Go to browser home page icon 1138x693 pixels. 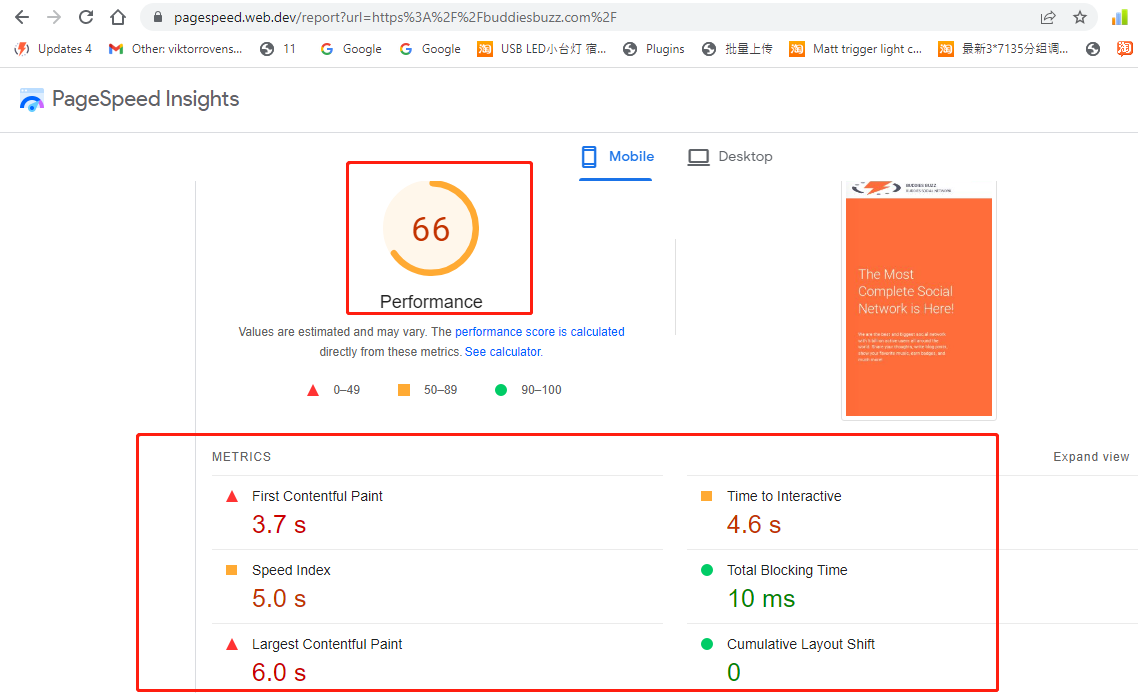(118, 17)
